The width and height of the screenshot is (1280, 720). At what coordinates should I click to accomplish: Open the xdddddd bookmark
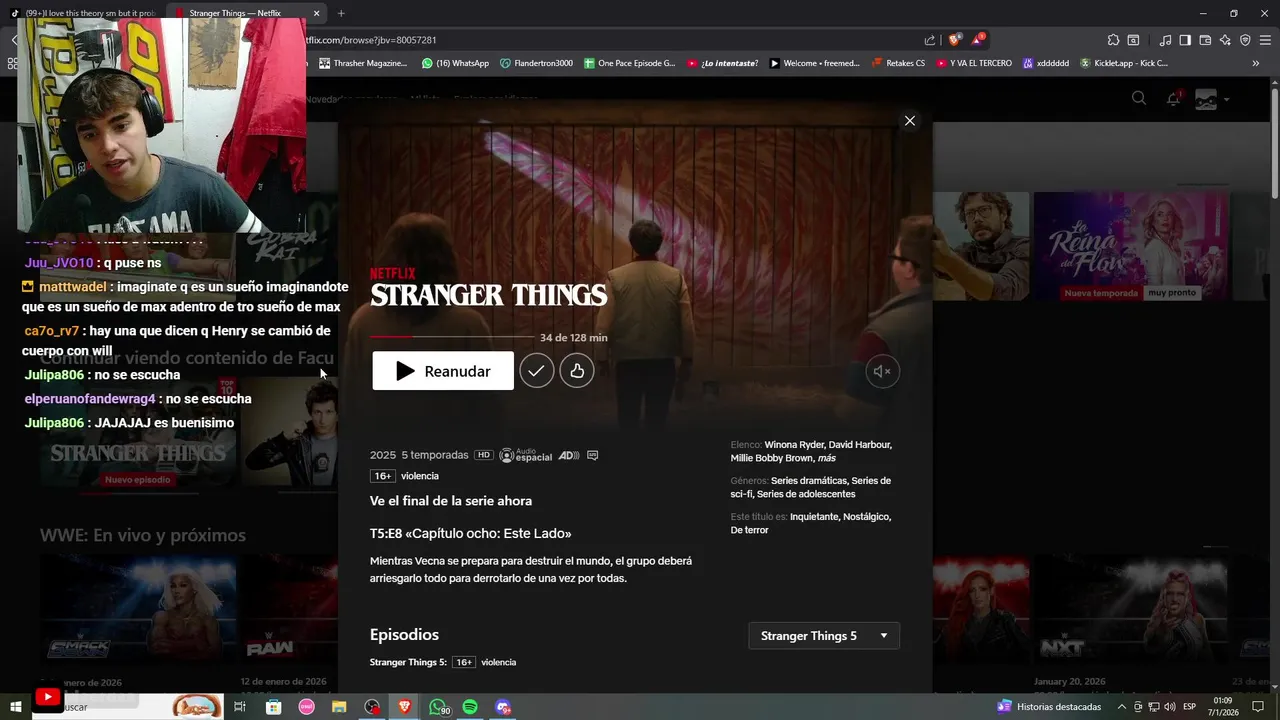click(x=1045, y=63)
